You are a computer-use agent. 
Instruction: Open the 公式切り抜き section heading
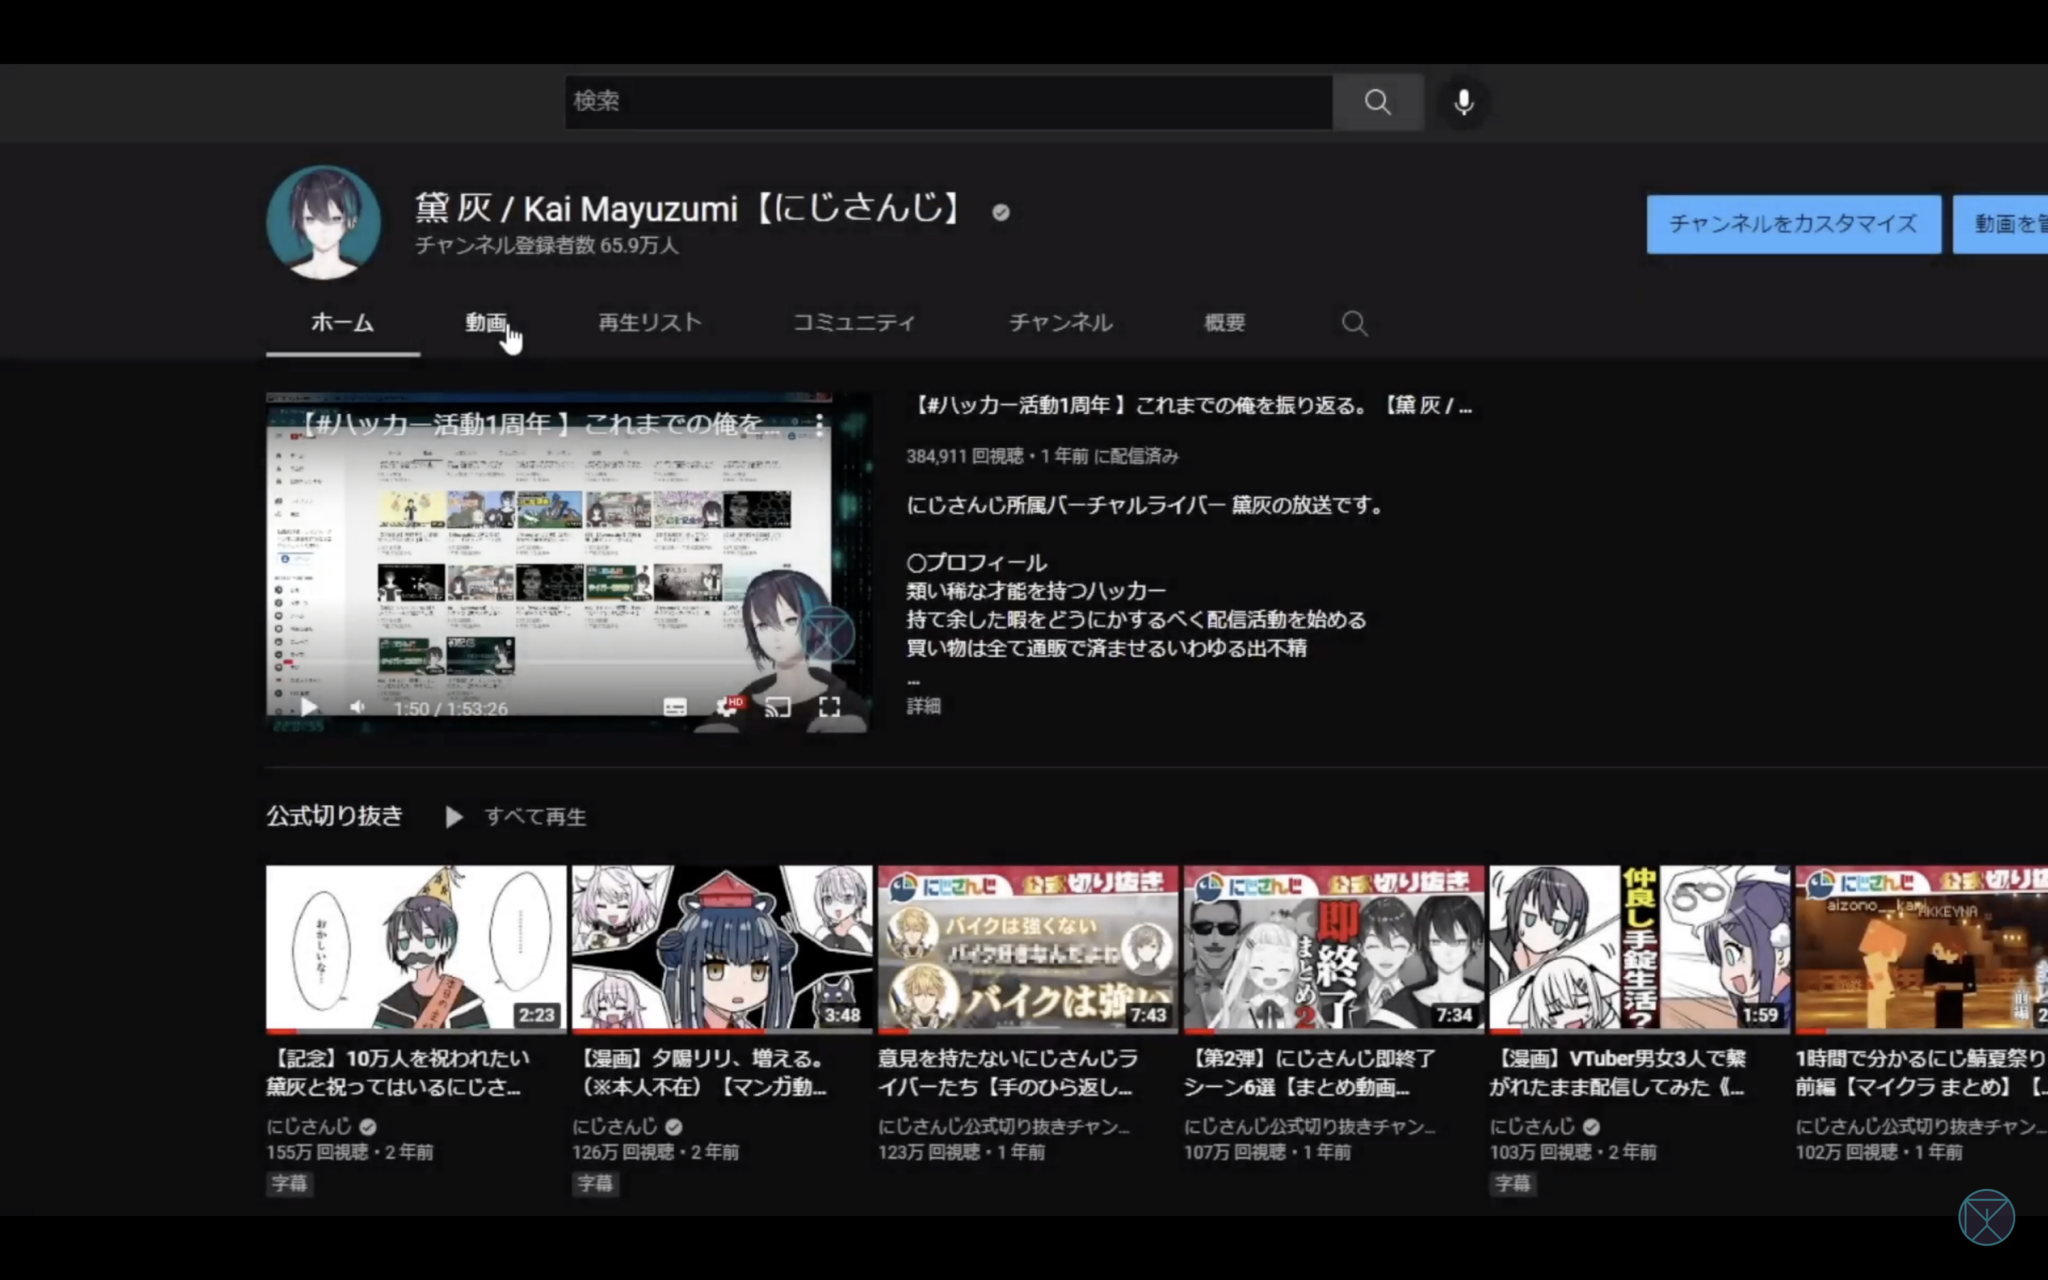[x=334, y=816]
